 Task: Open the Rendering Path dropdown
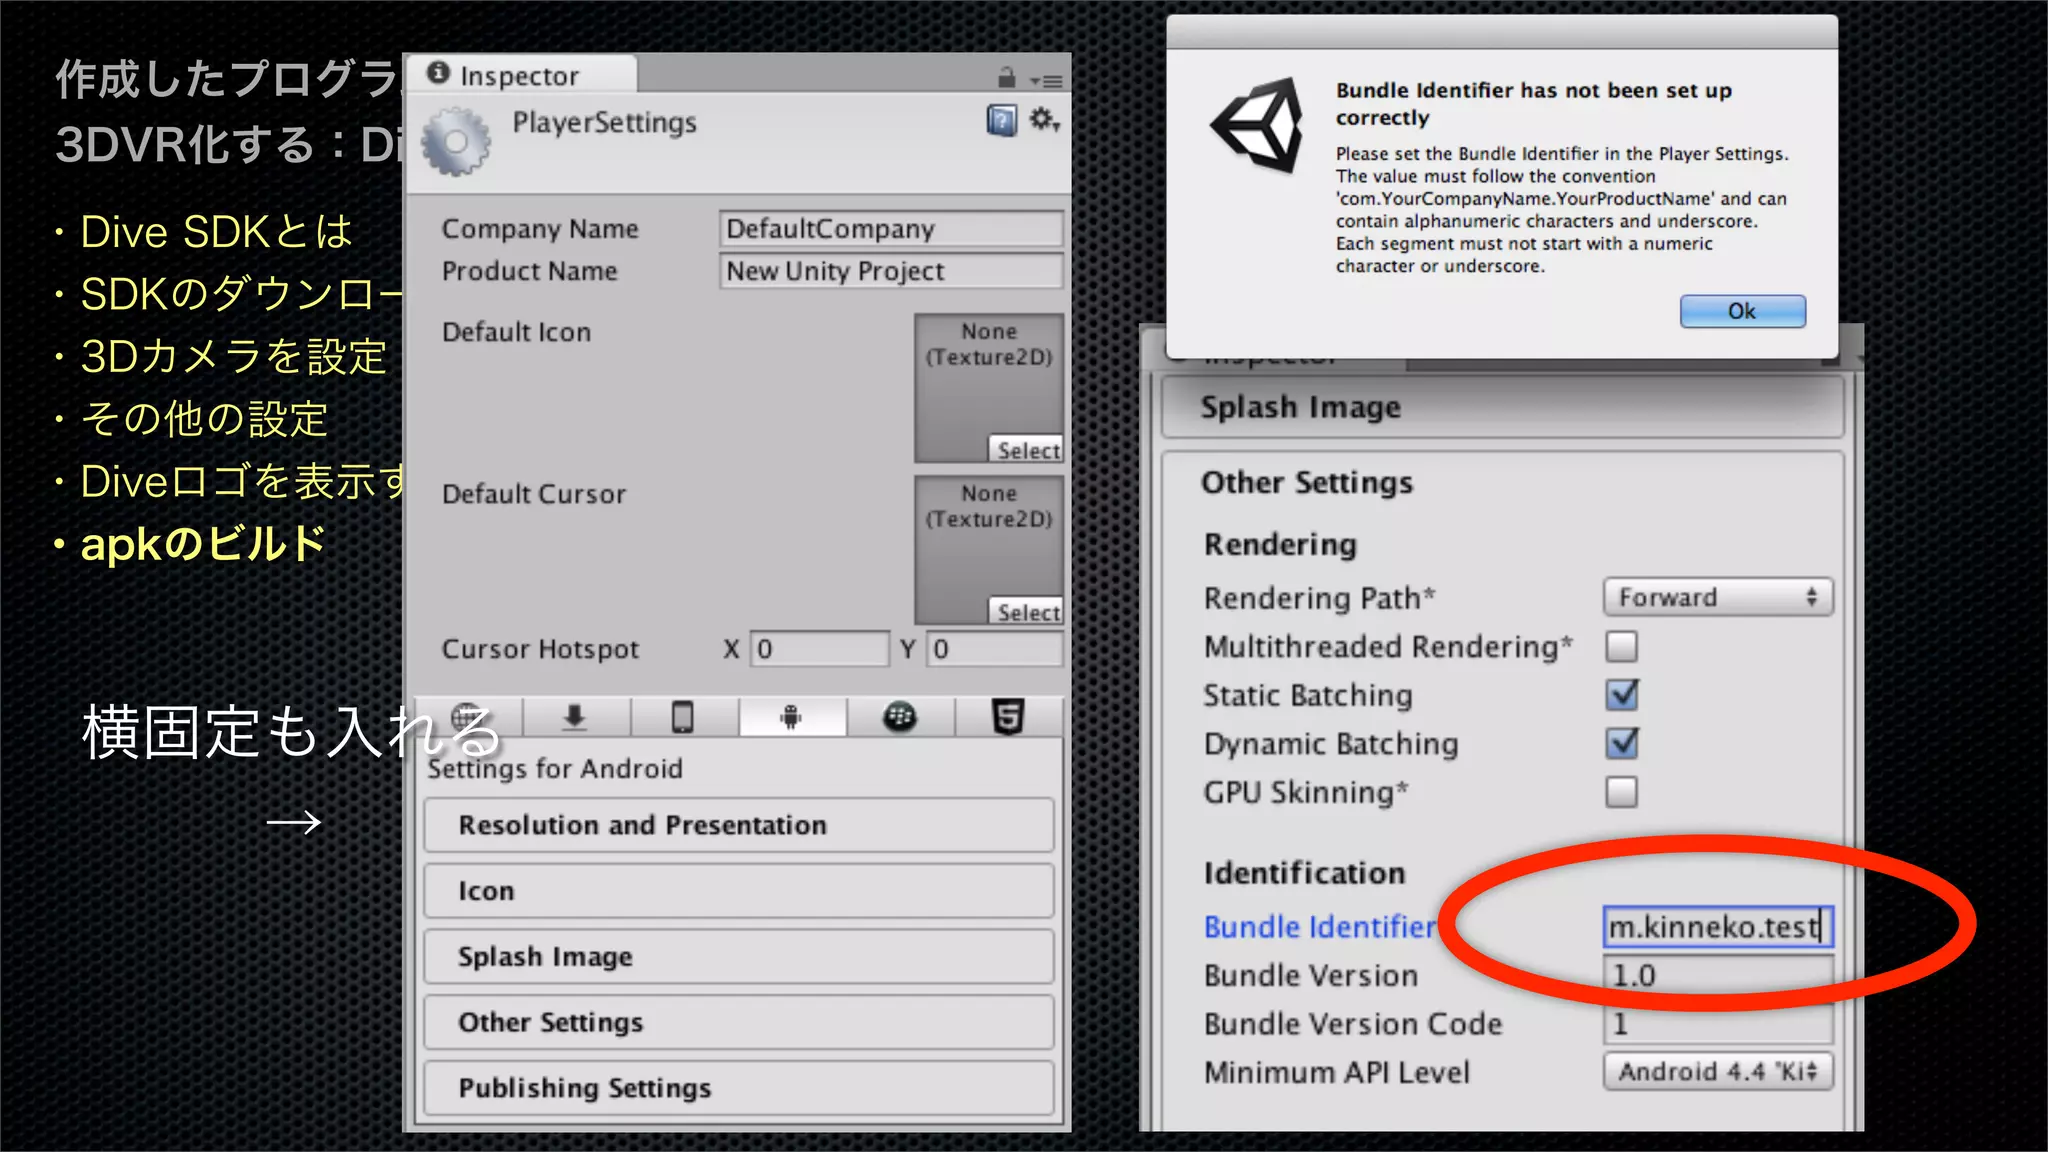click(x=1717, y=597)
